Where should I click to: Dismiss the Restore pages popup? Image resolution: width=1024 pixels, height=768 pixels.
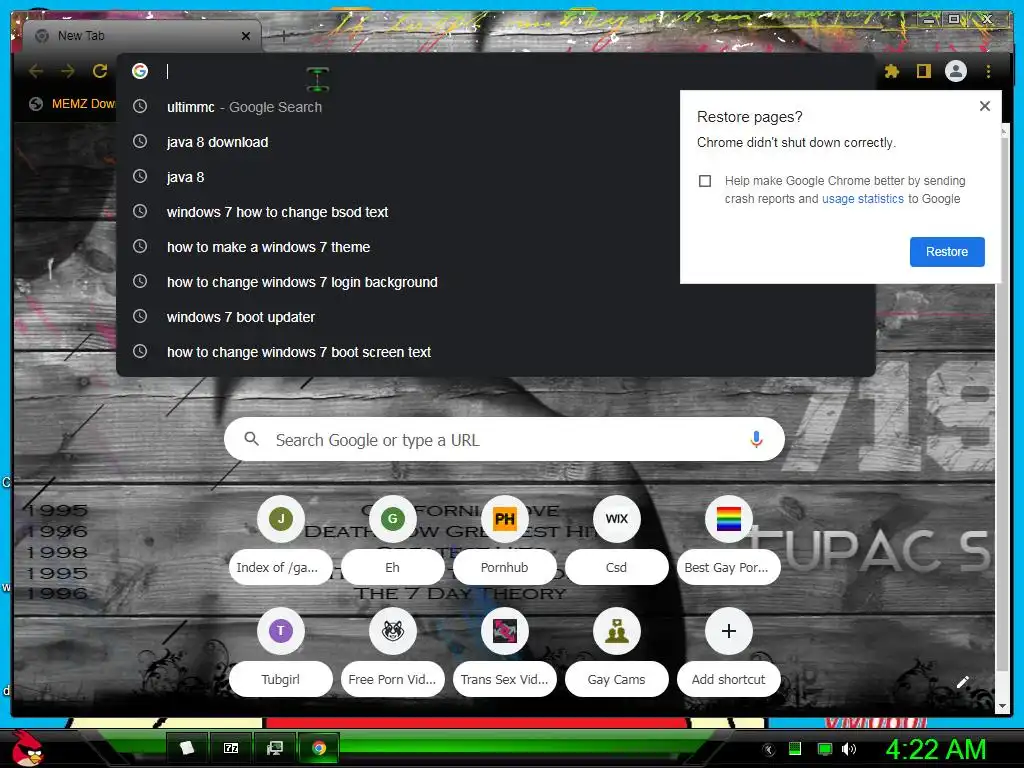point(985,106)
